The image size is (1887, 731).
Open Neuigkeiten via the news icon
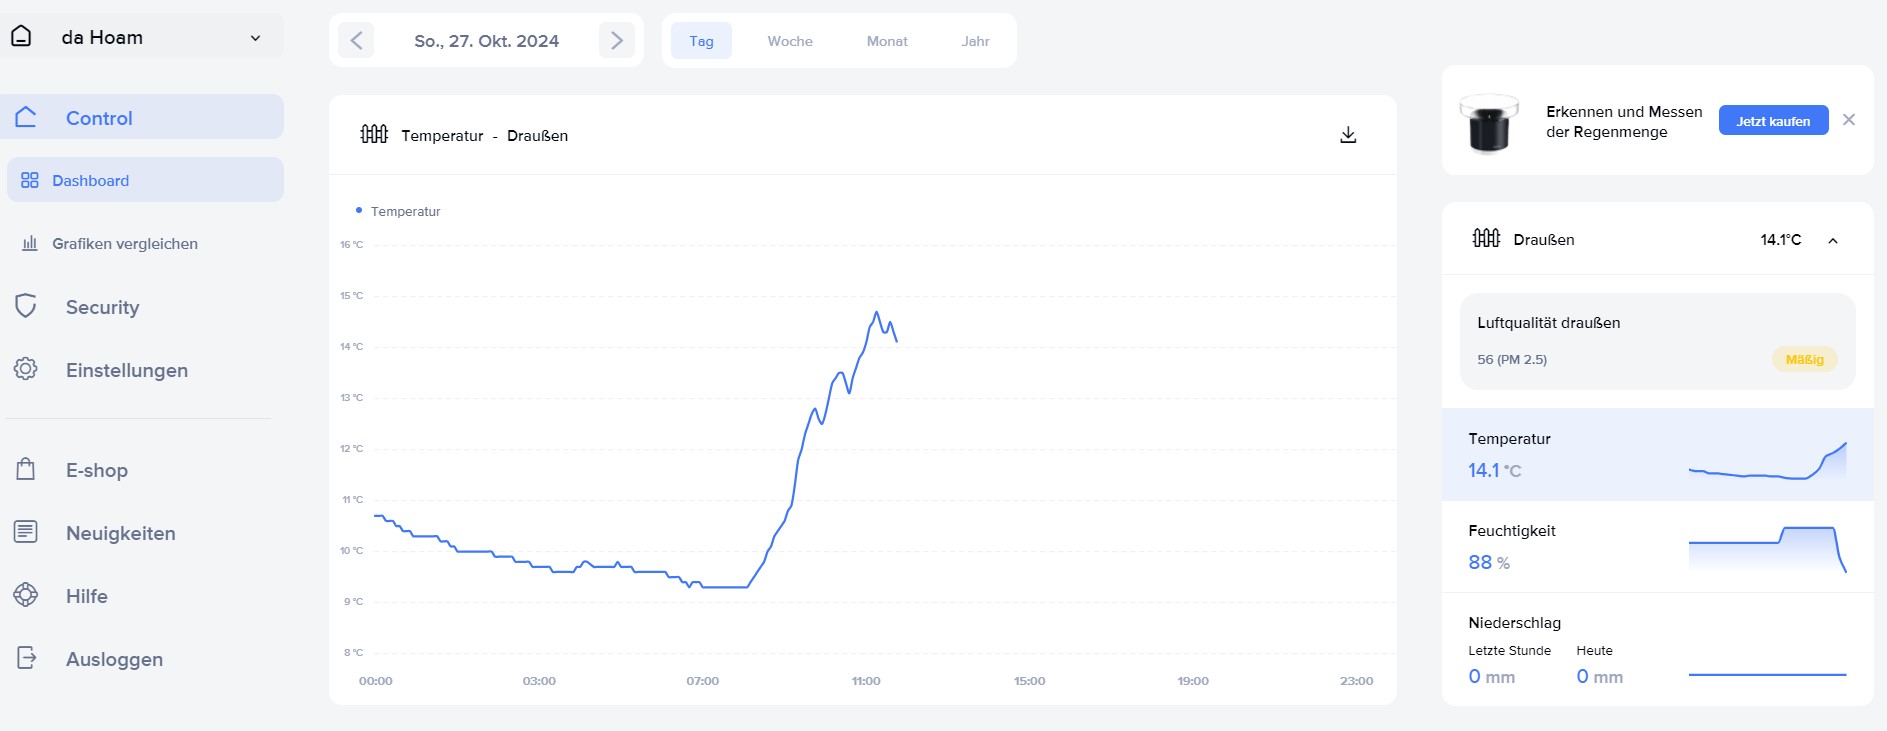[26, 532]
